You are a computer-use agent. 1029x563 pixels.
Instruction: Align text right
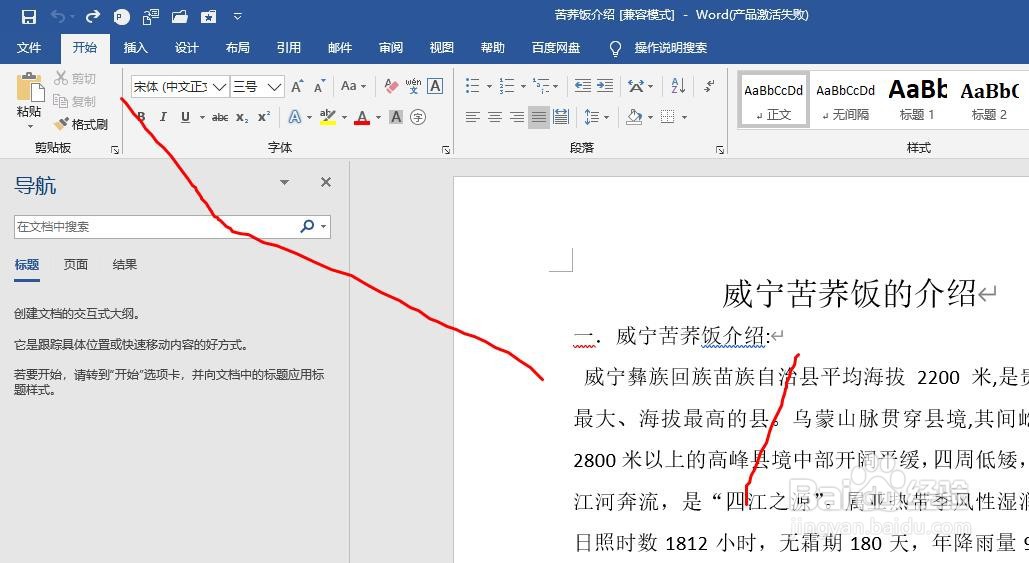[516, 117]
